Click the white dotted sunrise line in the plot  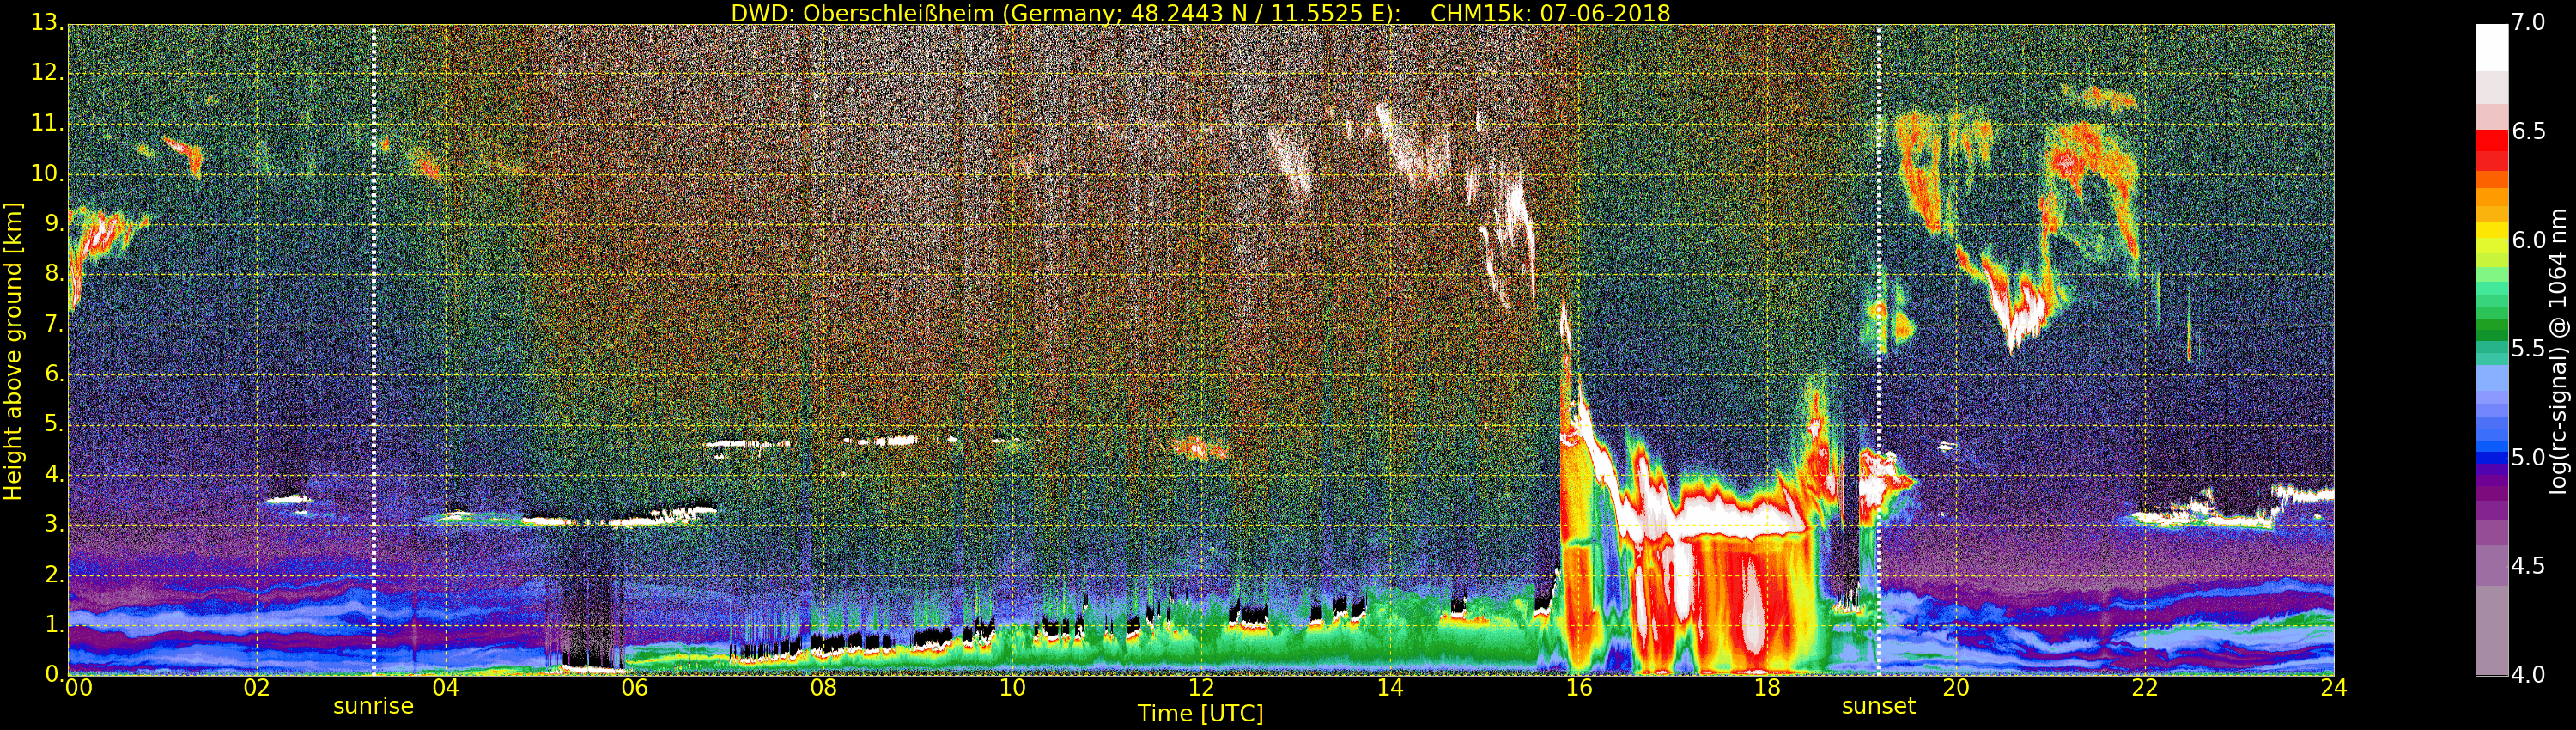(x=374, y=350)
